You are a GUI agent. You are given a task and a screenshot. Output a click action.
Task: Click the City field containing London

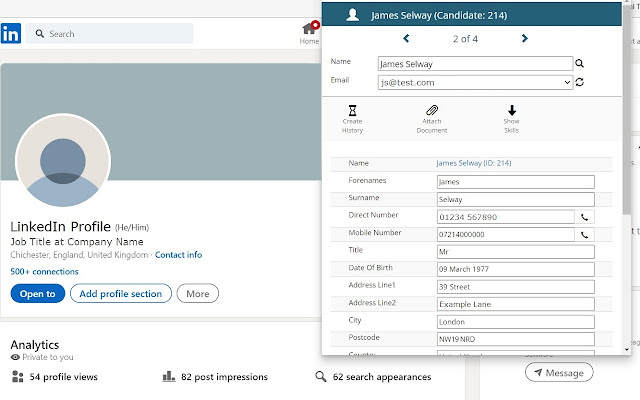coord(516,322)
